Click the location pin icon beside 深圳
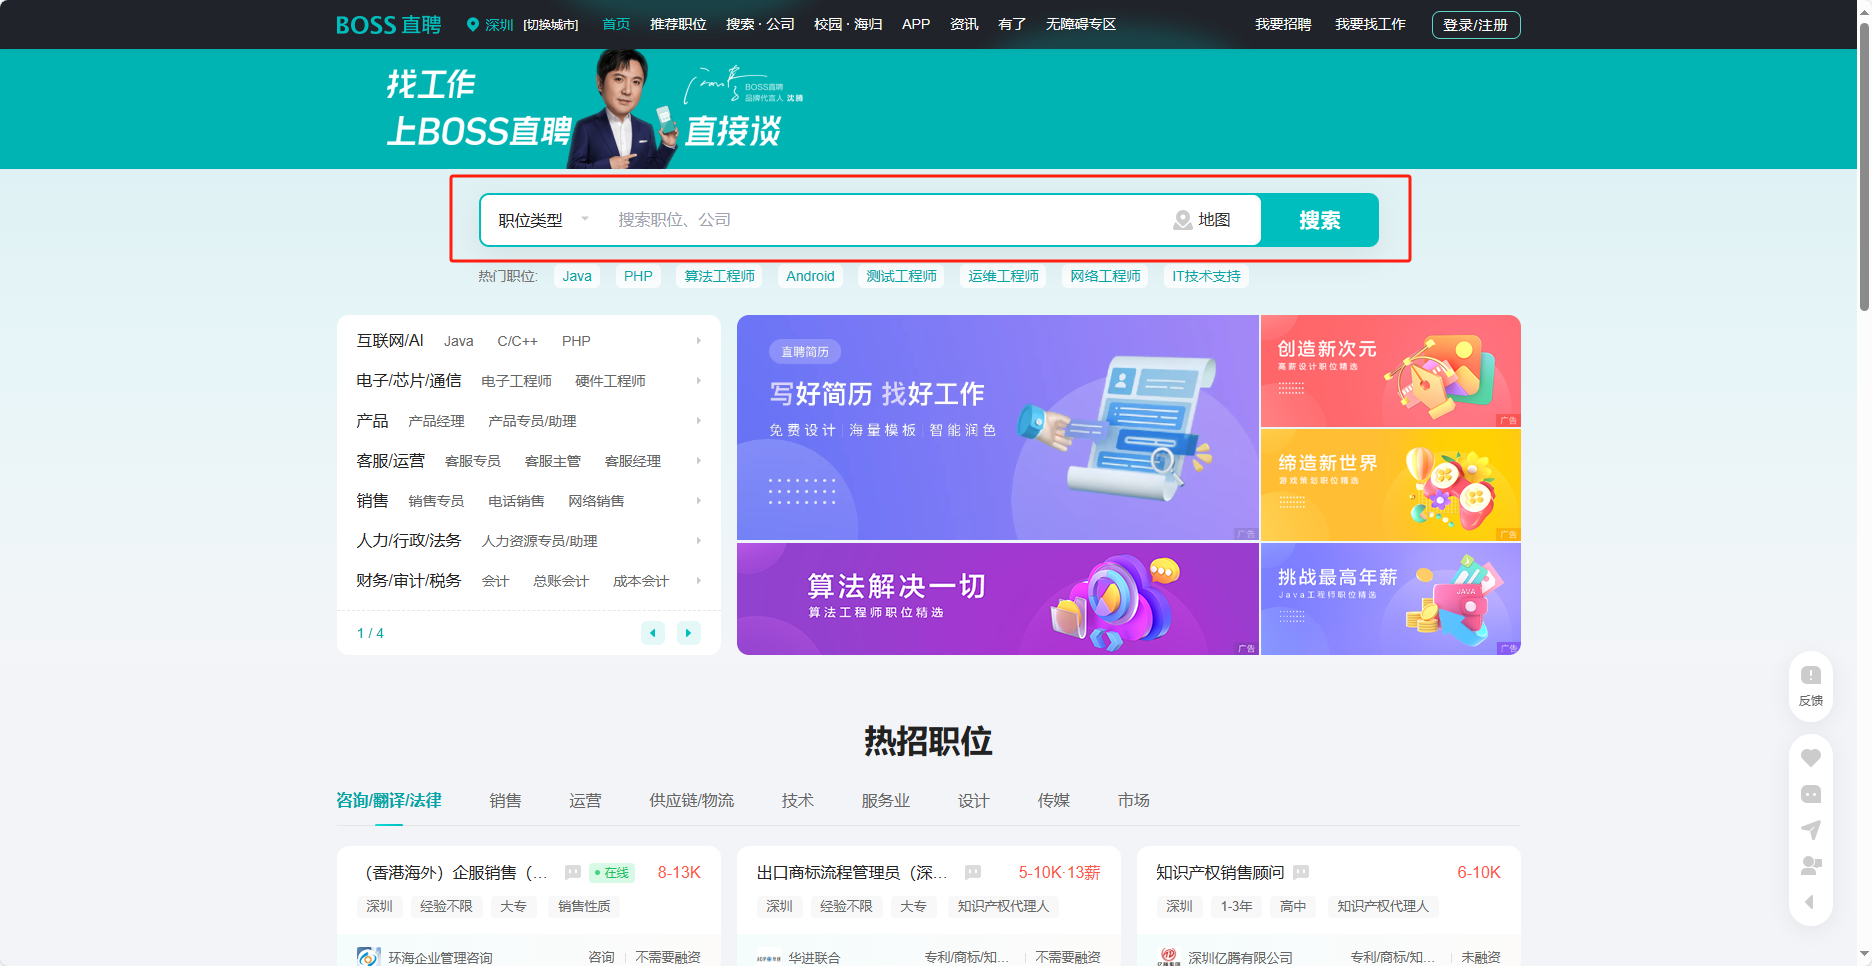The image size is (1872, 966). point(473,25)
